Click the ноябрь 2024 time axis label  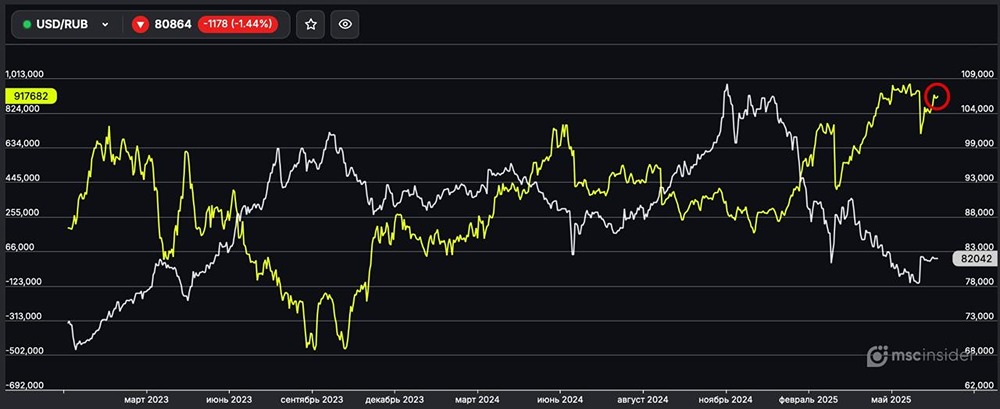click(725, 399)
